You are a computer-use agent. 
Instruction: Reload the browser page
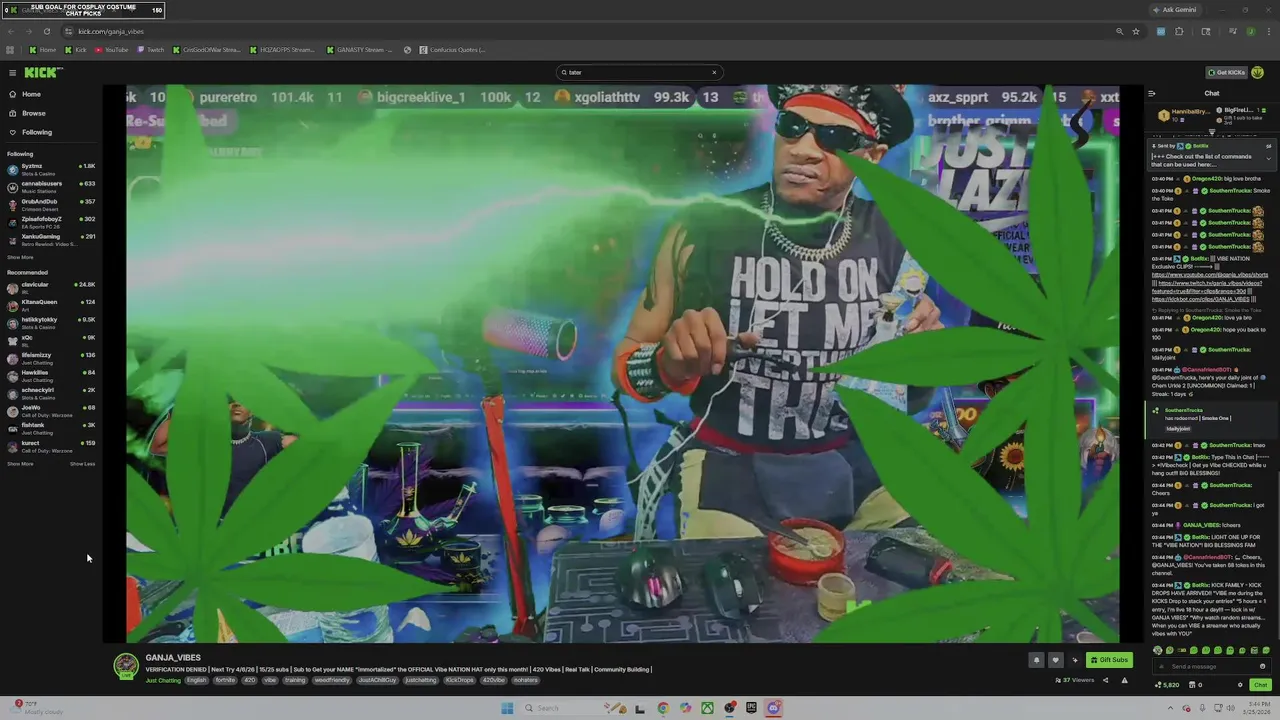46,31
